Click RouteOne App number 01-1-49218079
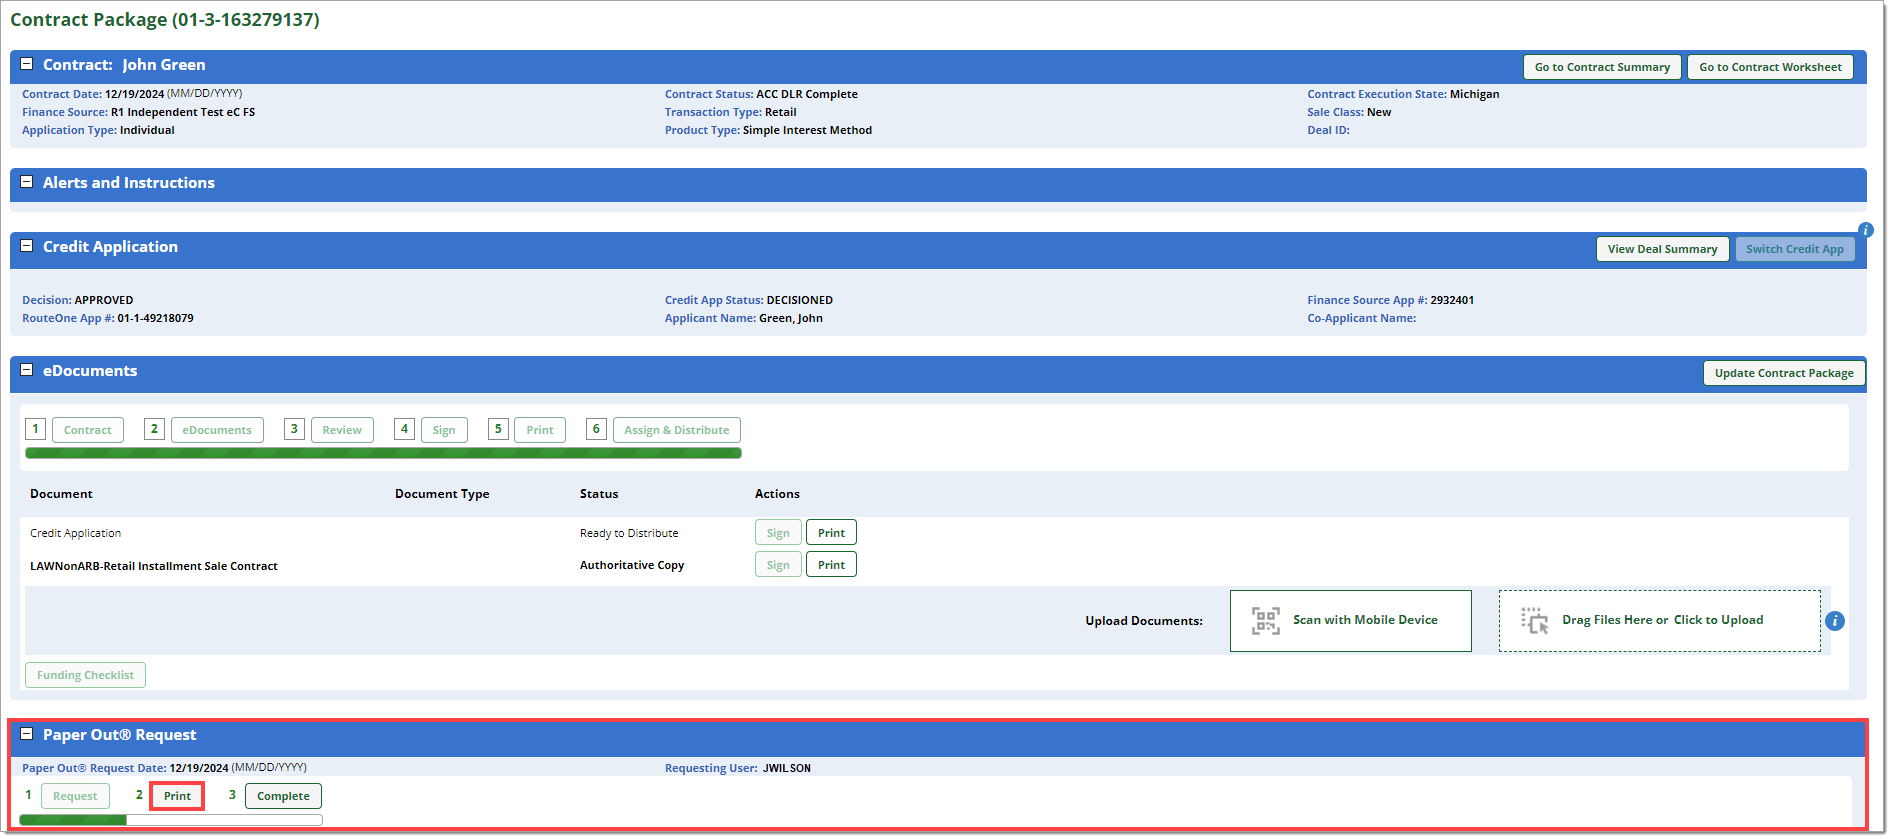Viewport: 1891px width, 839px height. (156, 318)
